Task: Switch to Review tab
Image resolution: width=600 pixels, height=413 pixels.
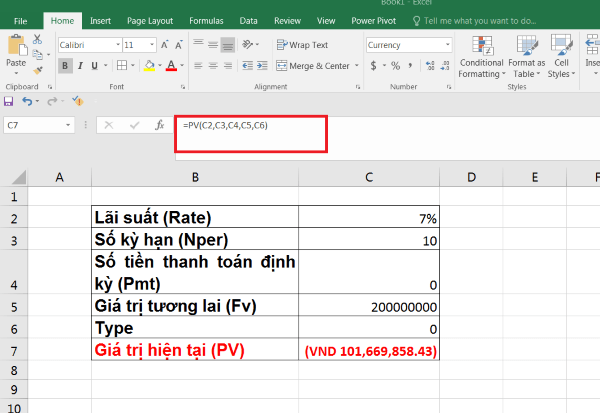Action: click(x=287, y=21)
